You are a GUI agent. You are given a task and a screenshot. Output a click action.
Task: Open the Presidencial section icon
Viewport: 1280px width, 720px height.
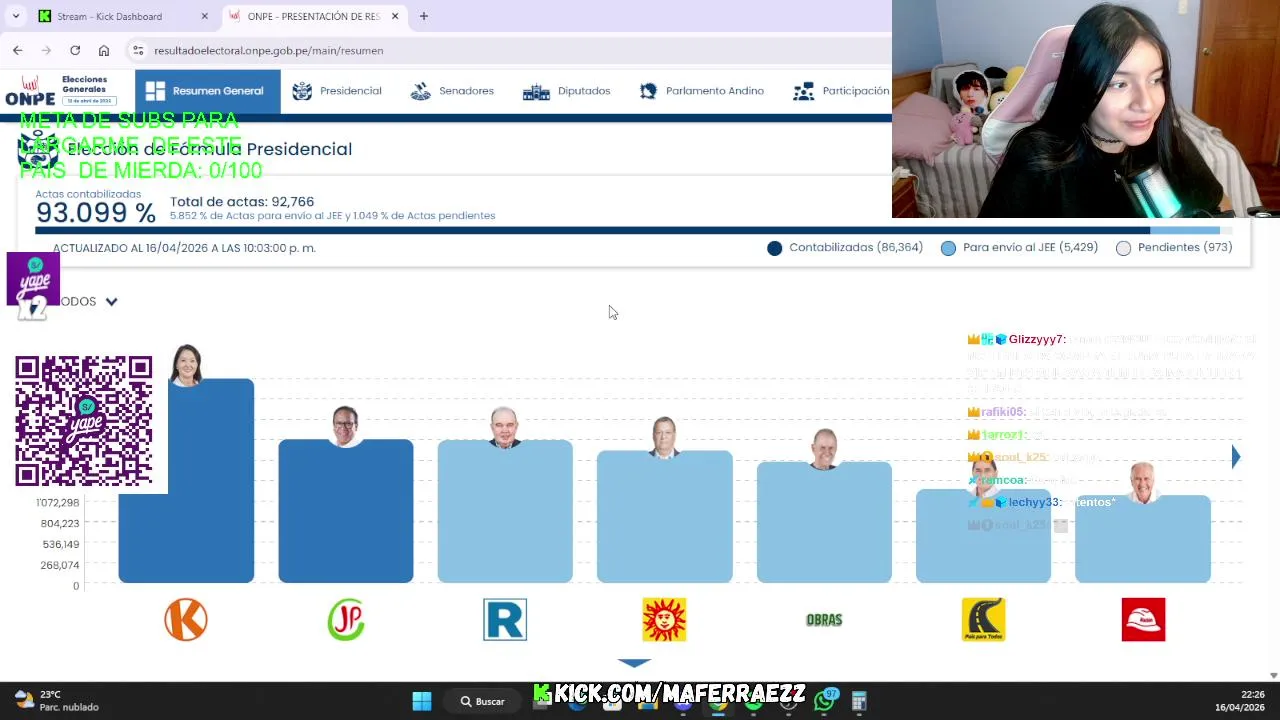(302, 91)
